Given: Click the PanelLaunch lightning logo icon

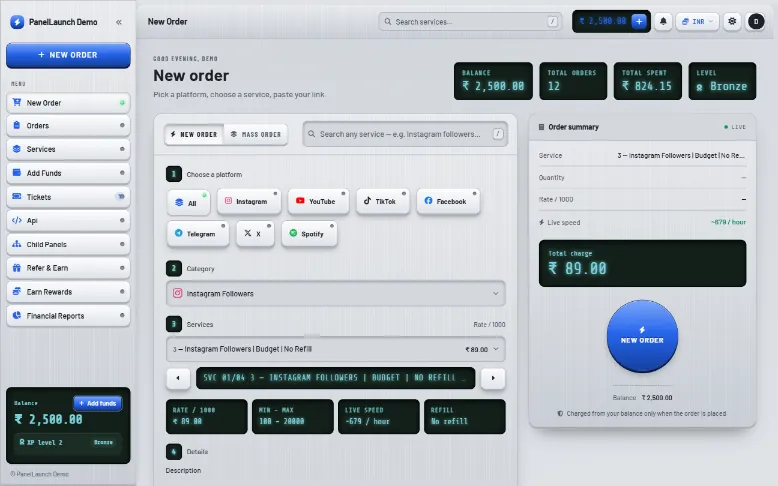Looking at the screenshot, I should 17,22.
